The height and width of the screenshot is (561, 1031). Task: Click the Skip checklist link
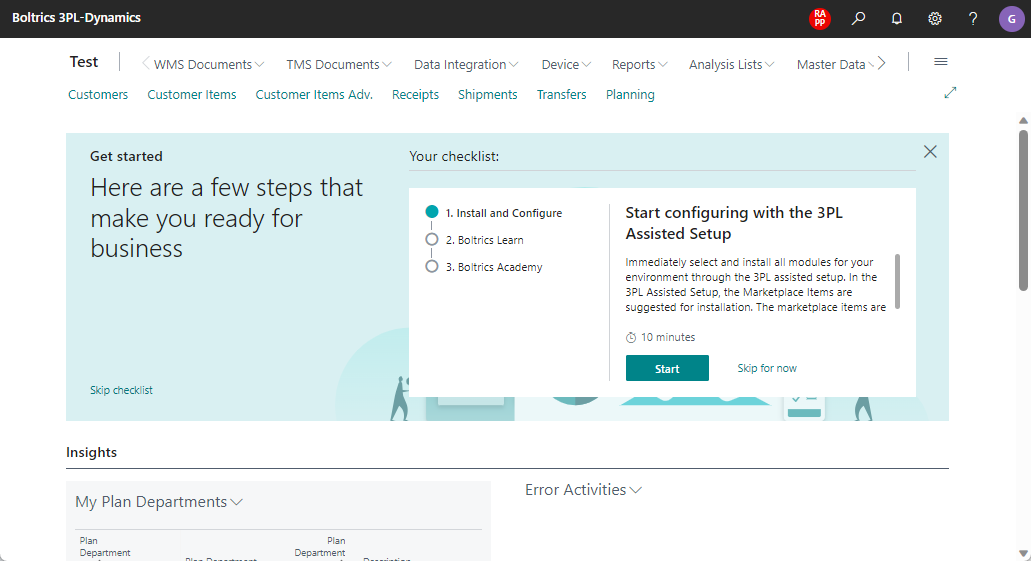pyautogui.click(x=121, y=390)
